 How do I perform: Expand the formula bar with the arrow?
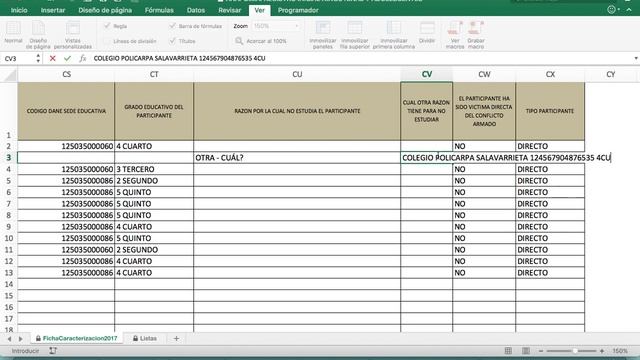pos(636,58)
